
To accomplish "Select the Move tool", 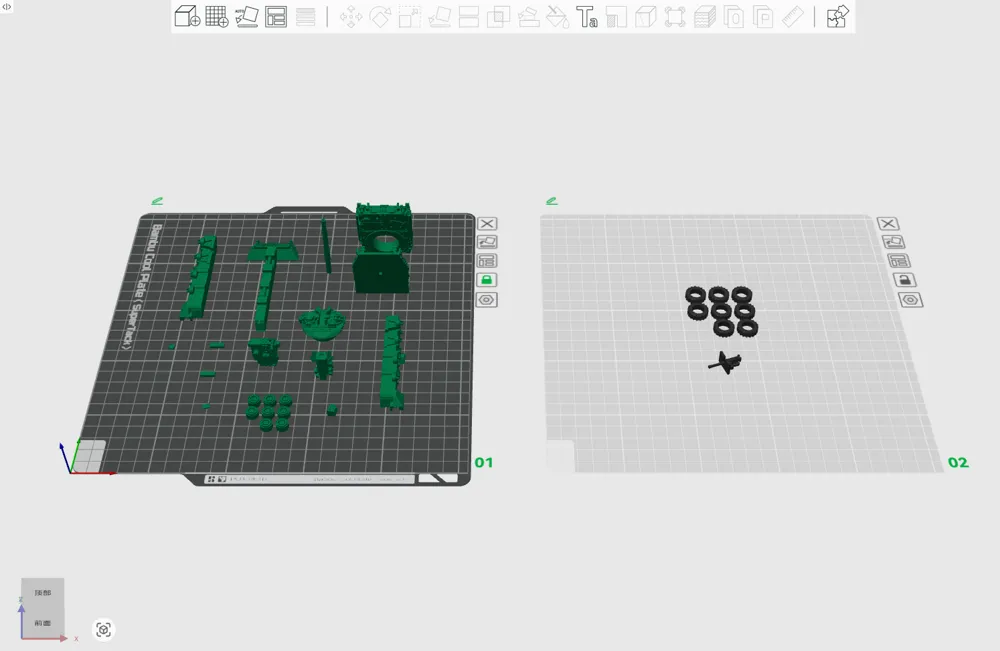I will tap(350, 16).
